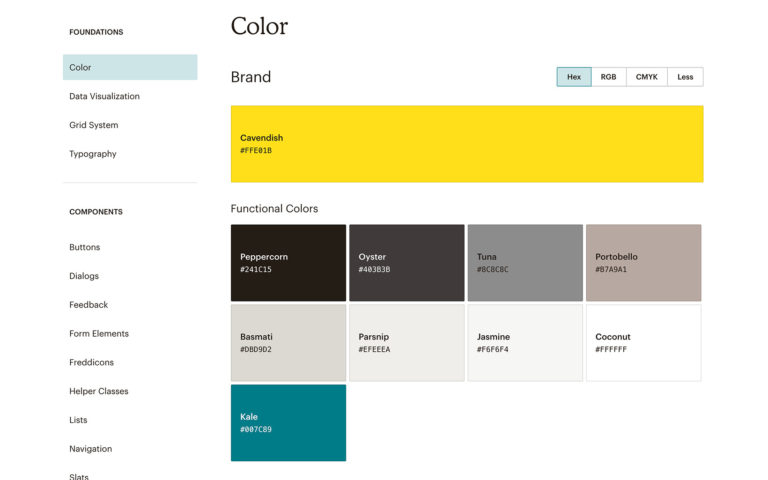This screenshot has width=768, height=480.
Task: Click the Cavendish yellow brand swatch
Action: point(466,144)
